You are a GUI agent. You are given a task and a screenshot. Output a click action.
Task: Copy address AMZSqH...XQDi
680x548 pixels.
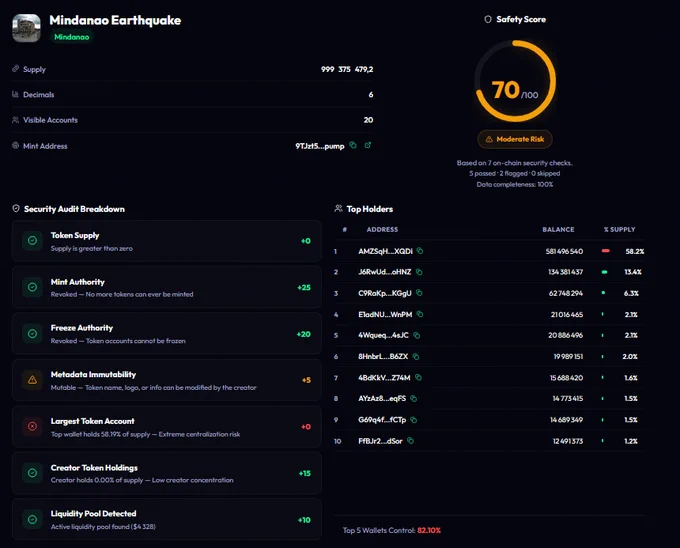click(420, 251)
